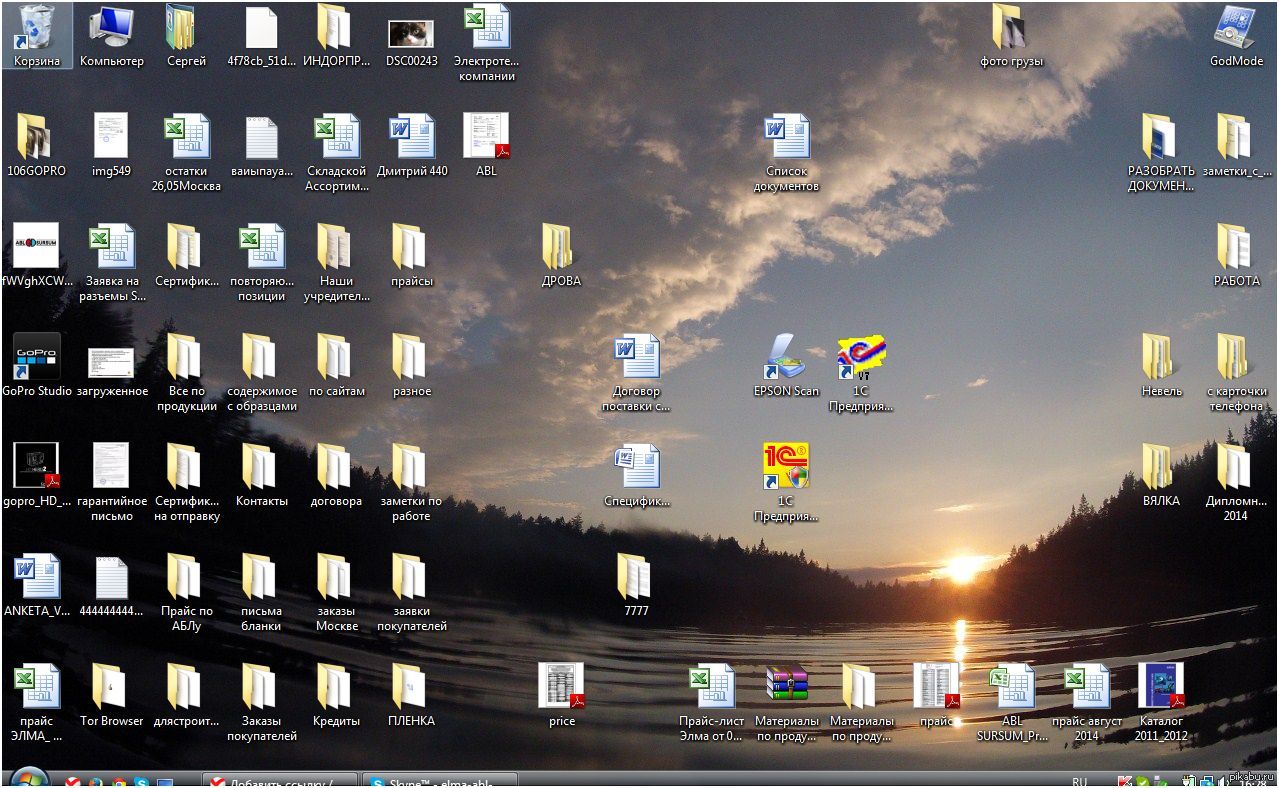Open Каталог 2011_2012 PDF file
Viewport: 1279px width, 788px height.
pos(1160,687)
